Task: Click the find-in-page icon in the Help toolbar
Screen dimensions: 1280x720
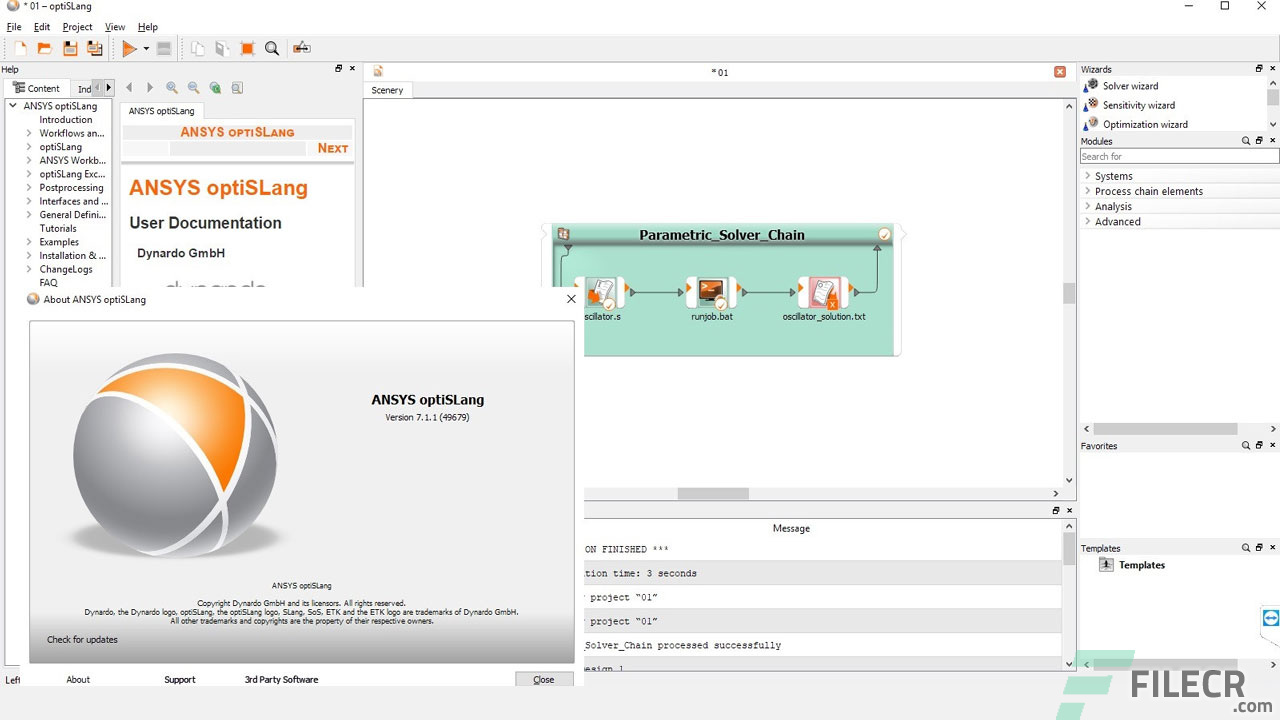Action: click(237, 88)
